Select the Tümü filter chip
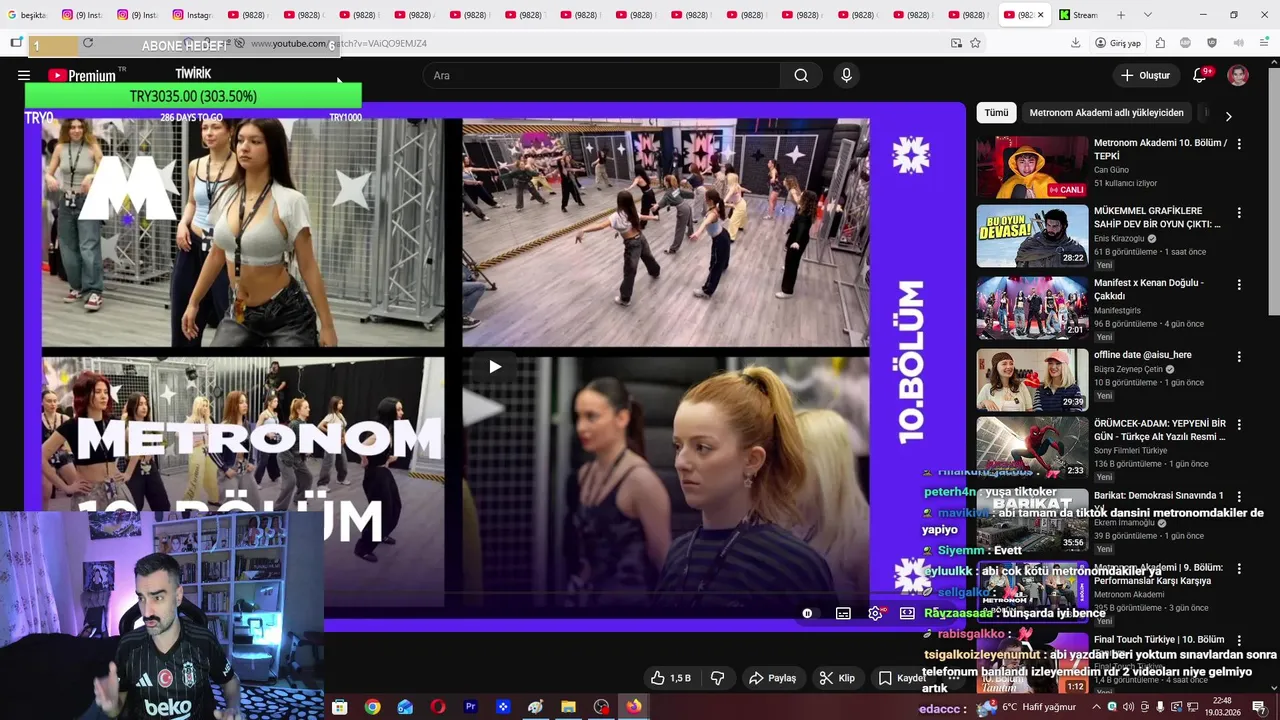The height and width of the screenshot is (720, 1280). point(996,113)
